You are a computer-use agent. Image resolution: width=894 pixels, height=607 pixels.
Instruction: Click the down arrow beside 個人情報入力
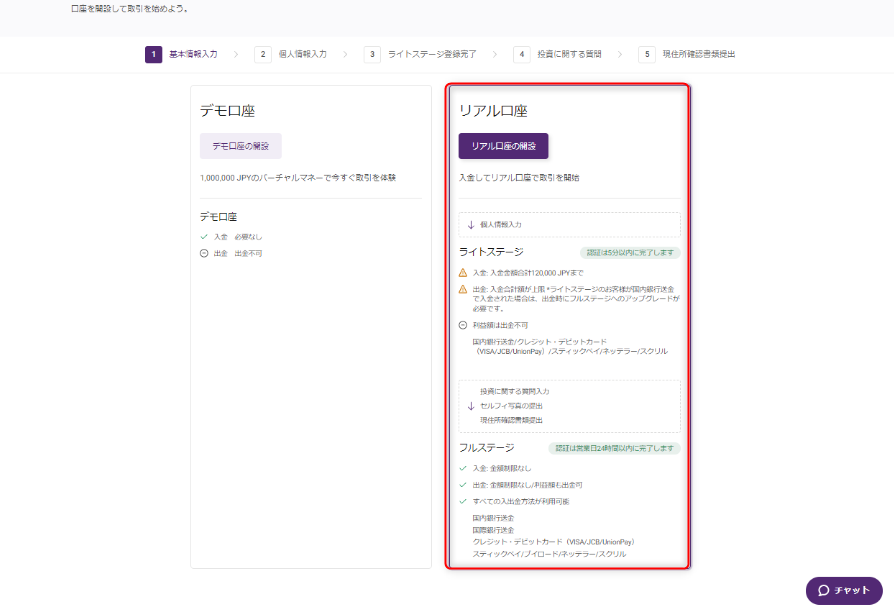click(471, 225)
